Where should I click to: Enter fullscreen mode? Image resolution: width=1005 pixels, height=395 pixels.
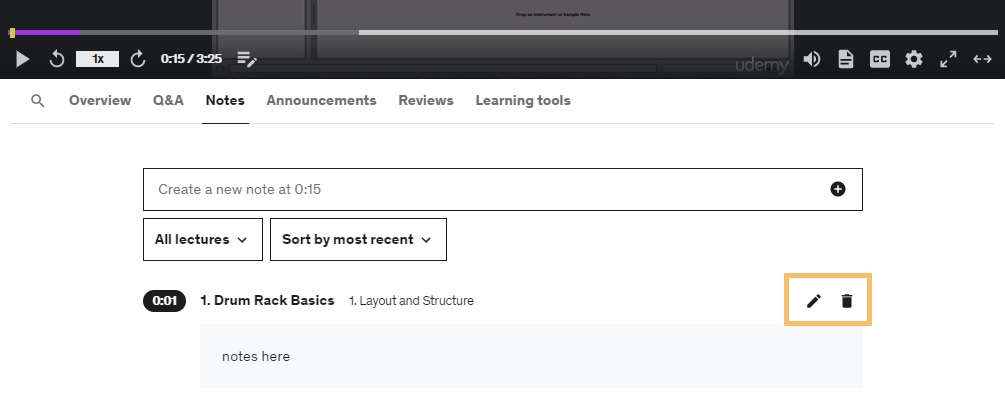click(x=948, y=59)
